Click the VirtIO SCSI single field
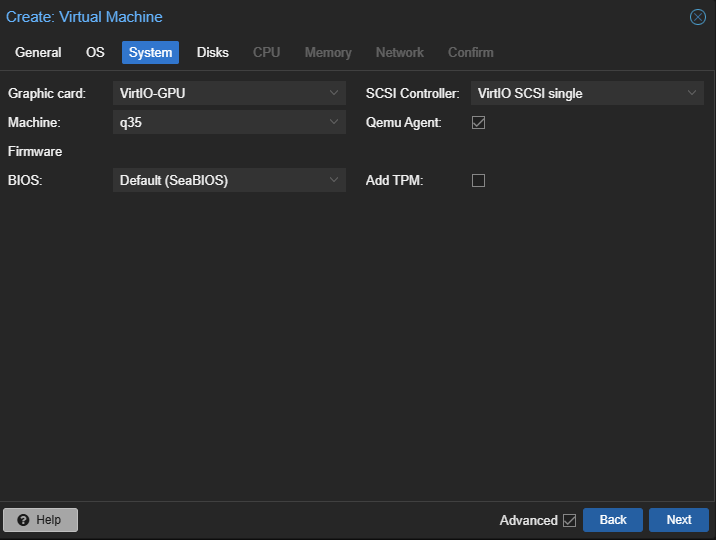The height and width of the screenshot is (540, 716). click(x=575, y=93)
